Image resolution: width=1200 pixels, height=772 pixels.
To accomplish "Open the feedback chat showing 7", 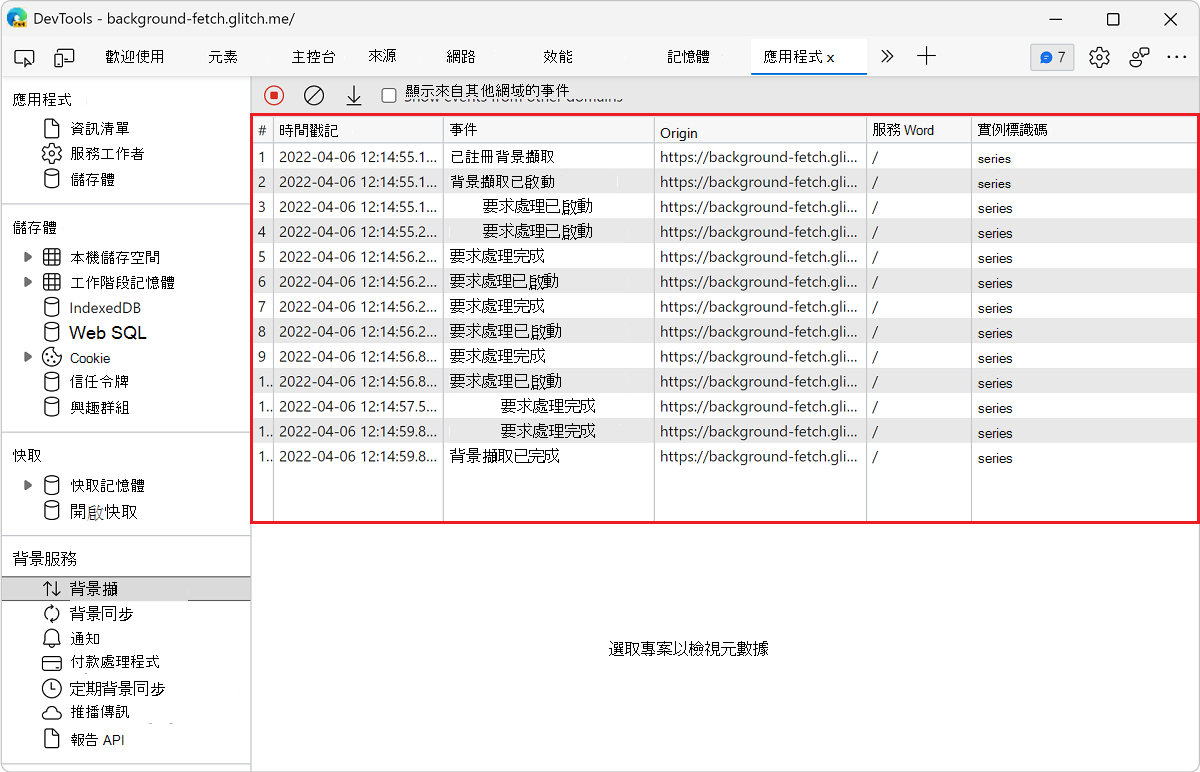I will click(1052, 57).
